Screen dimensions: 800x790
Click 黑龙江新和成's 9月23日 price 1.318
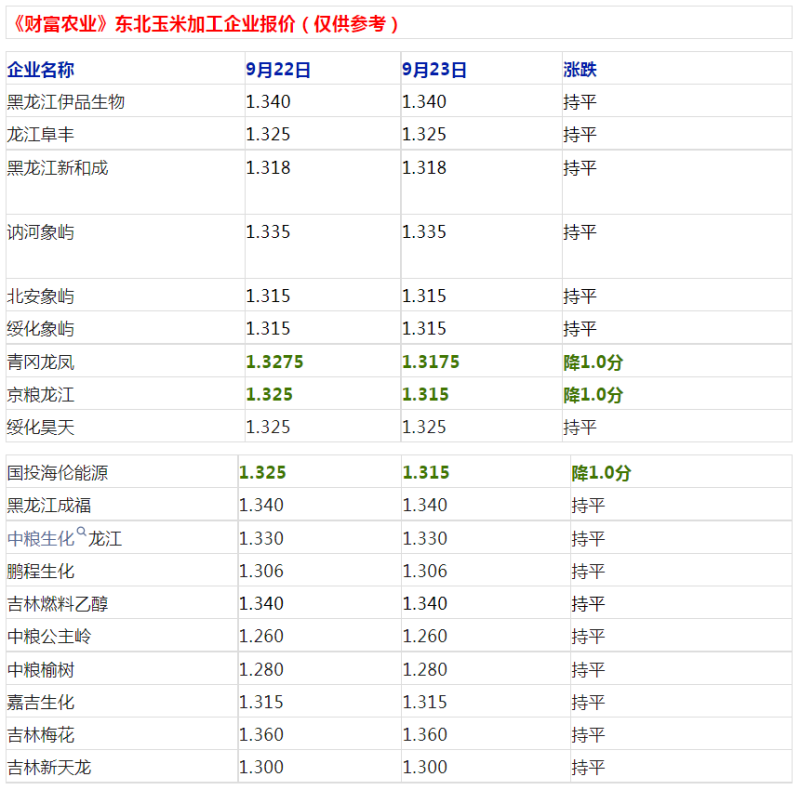(x=424, y=168)
